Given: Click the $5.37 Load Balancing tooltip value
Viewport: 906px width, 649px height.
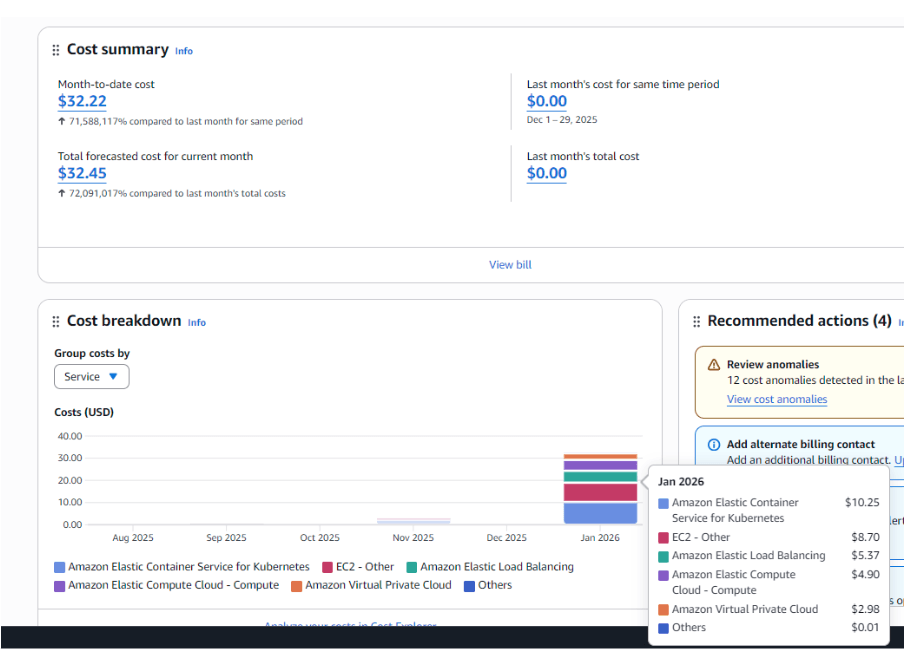Looking at the screenshot, I should 866,555.
